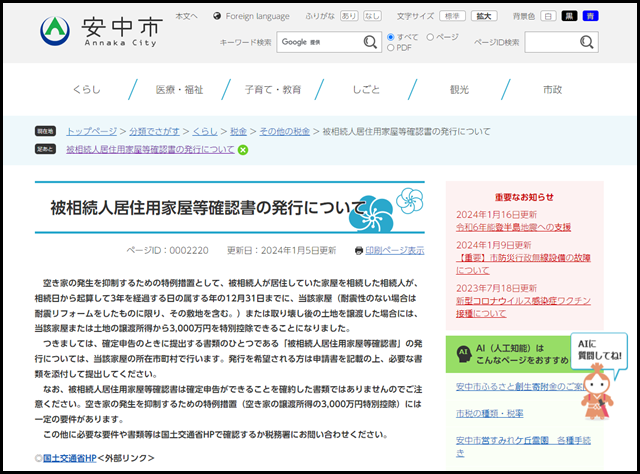
Task: Click the 2023年7月18日更新 date text
Action: (496, 288)
